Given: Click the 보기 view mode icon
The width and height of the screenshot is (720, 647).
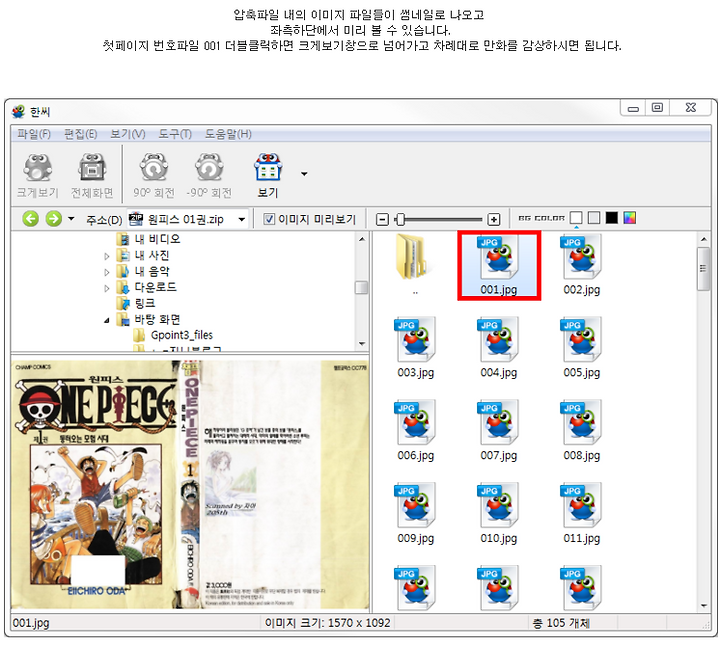Looking at the screenshot, I should point(268,168).
